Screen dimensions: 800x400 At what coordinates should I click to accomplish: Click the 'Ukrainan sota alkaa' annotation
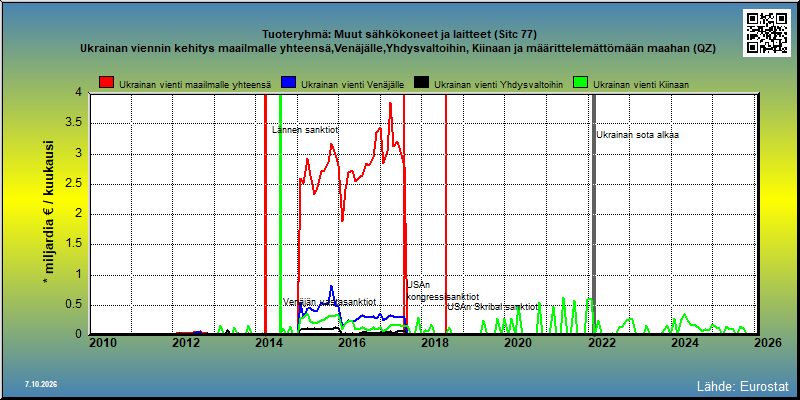638,135
